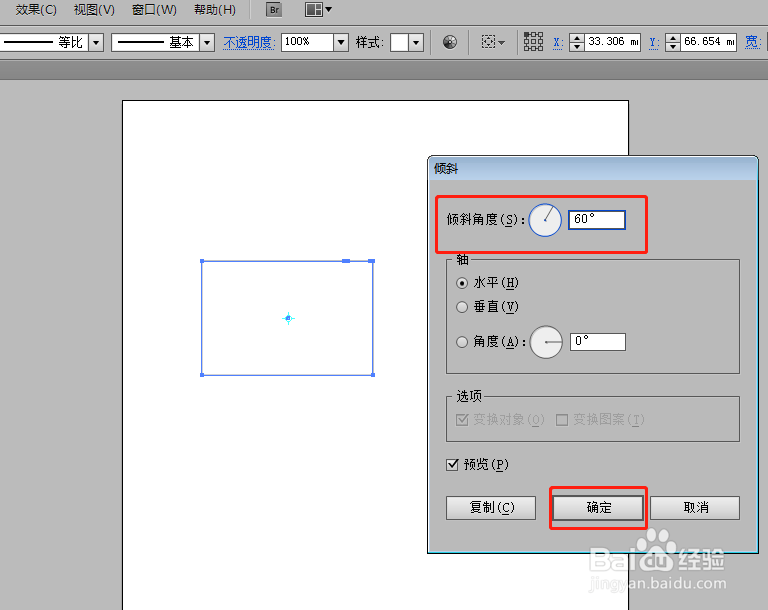Open the Bridge (Br) icon

(274, 9)
